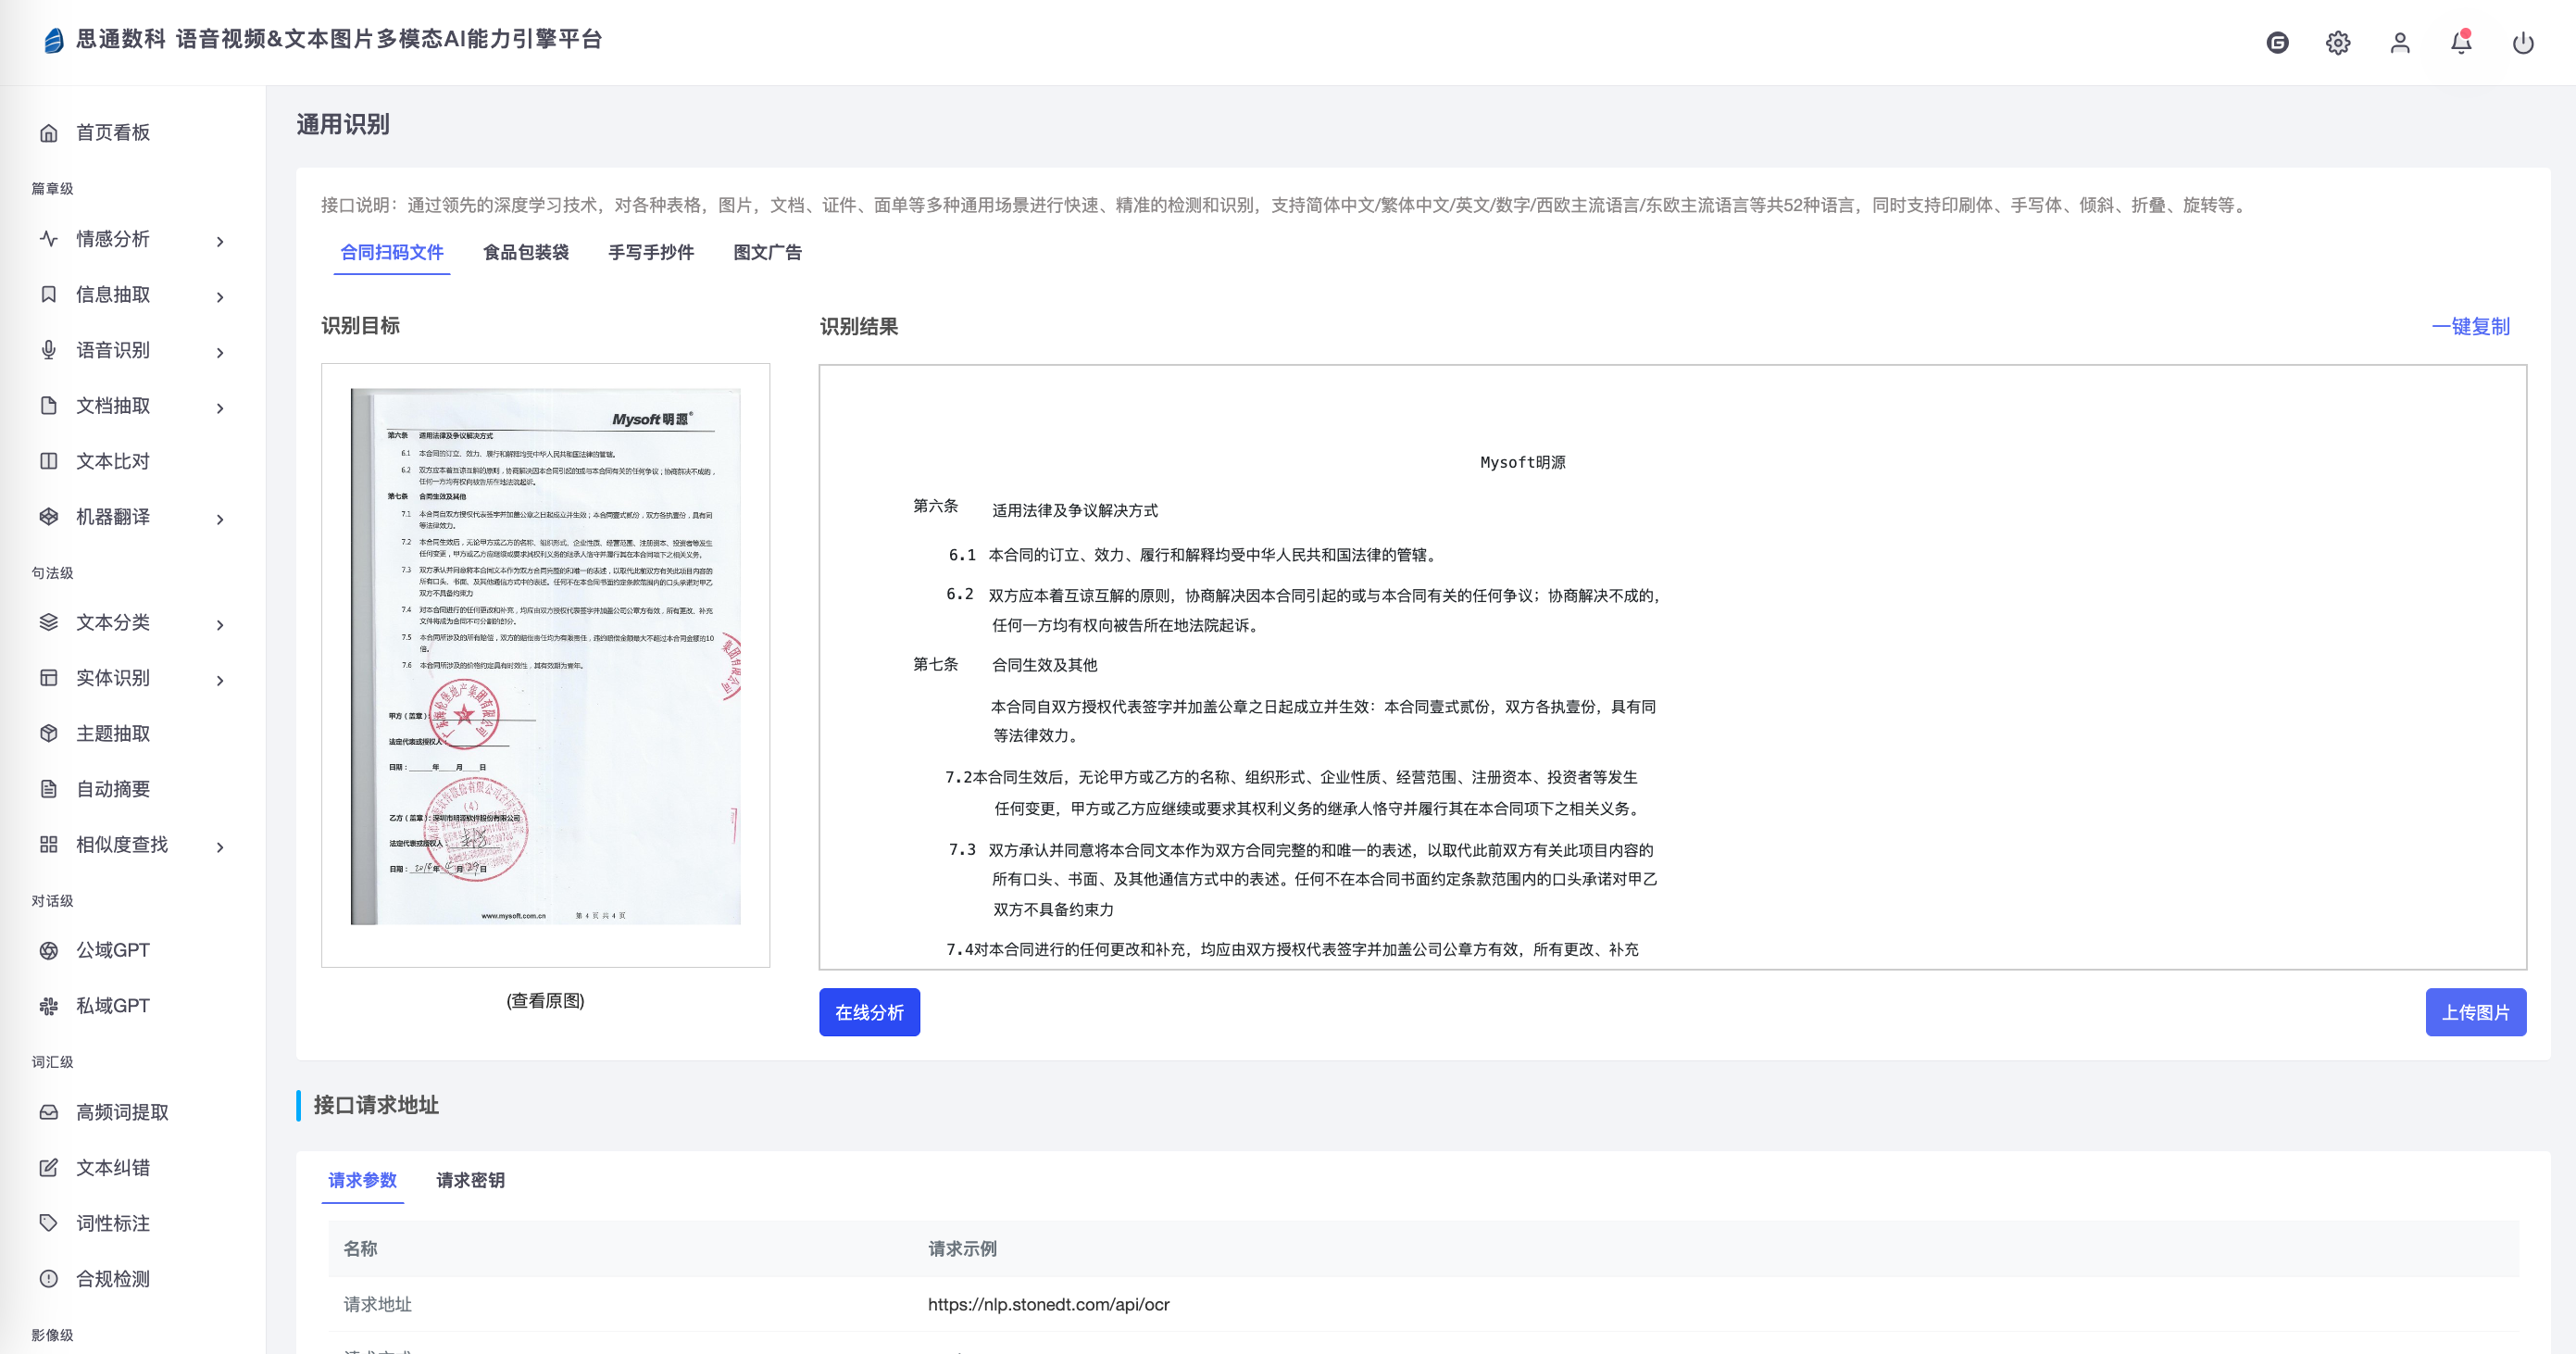Select the 图文广告 tab
This screenshot has width=2576, height=1354.
pyautogui.click(x=767, y=252)
